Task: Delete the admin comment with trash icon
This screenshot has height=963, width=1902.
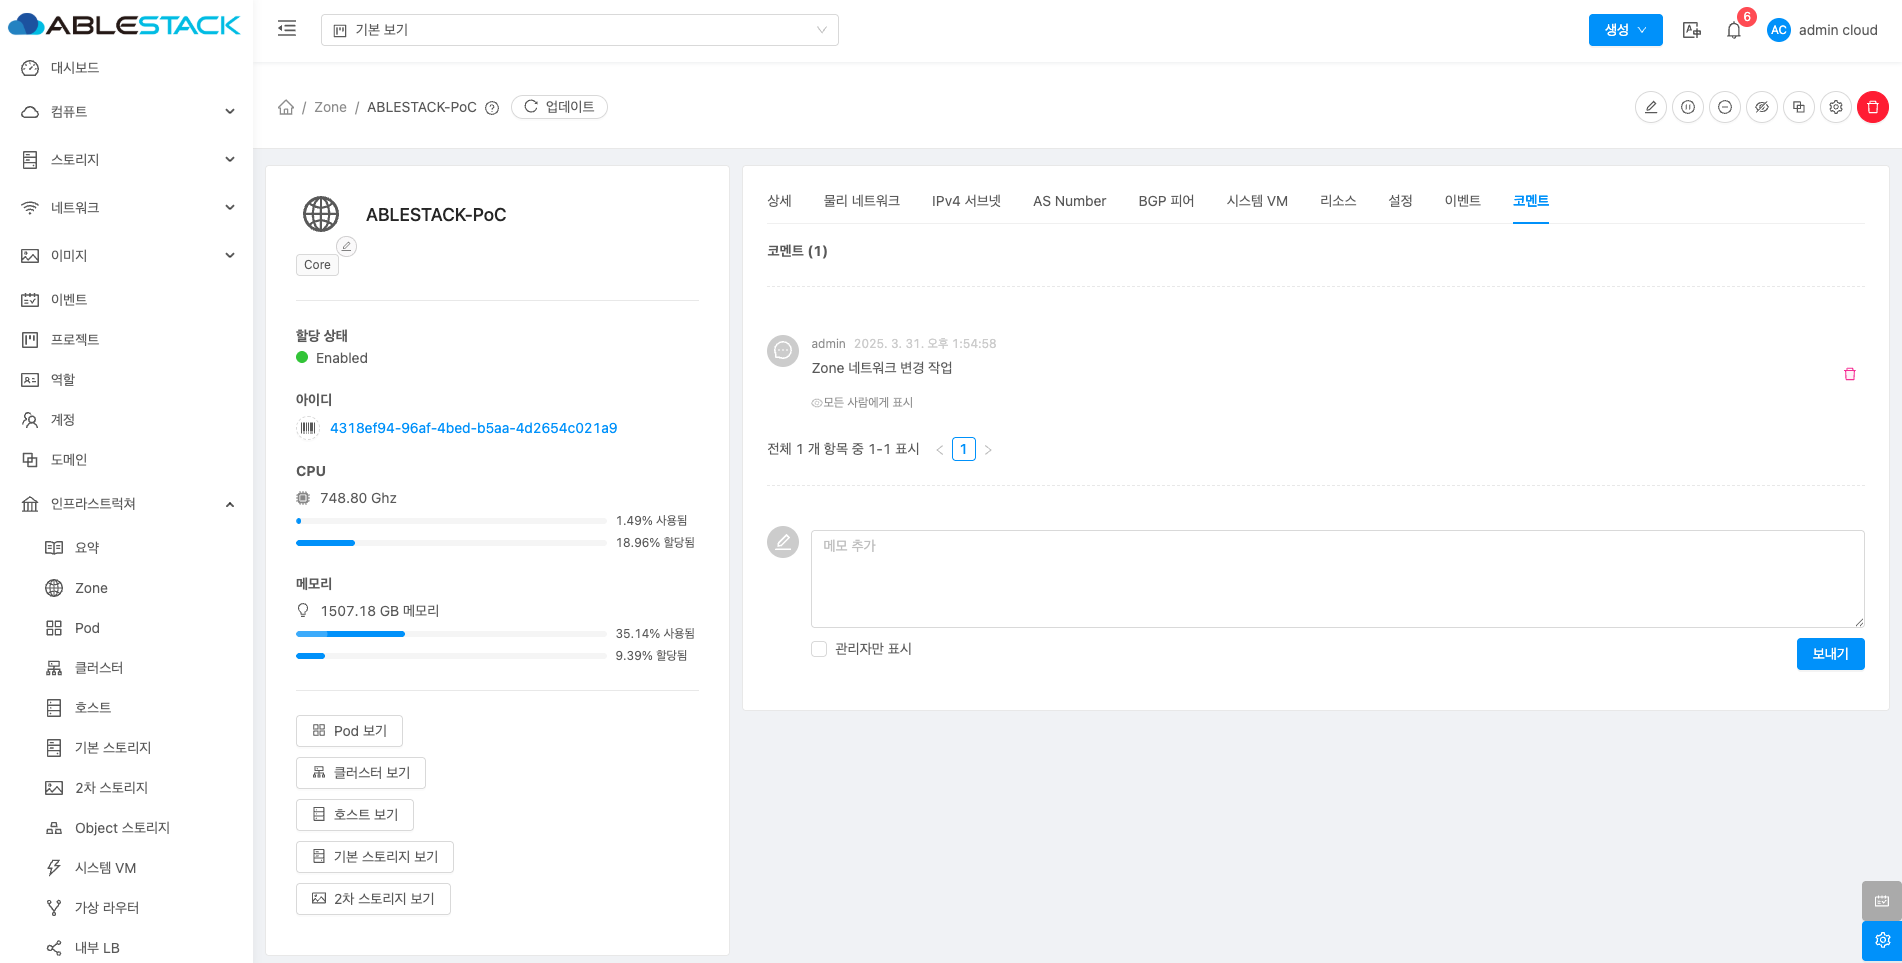Action: [1849, 374]
